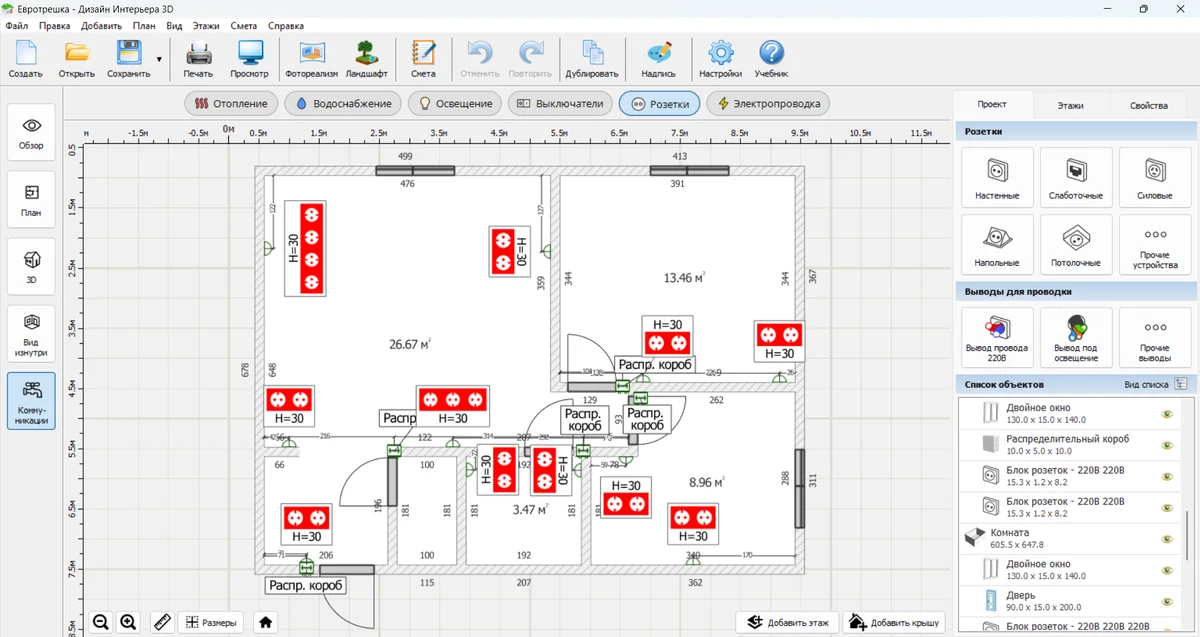Switch to the Свойства tab
This screenshot has width=1200, height=637.
tap(1148, 105)
